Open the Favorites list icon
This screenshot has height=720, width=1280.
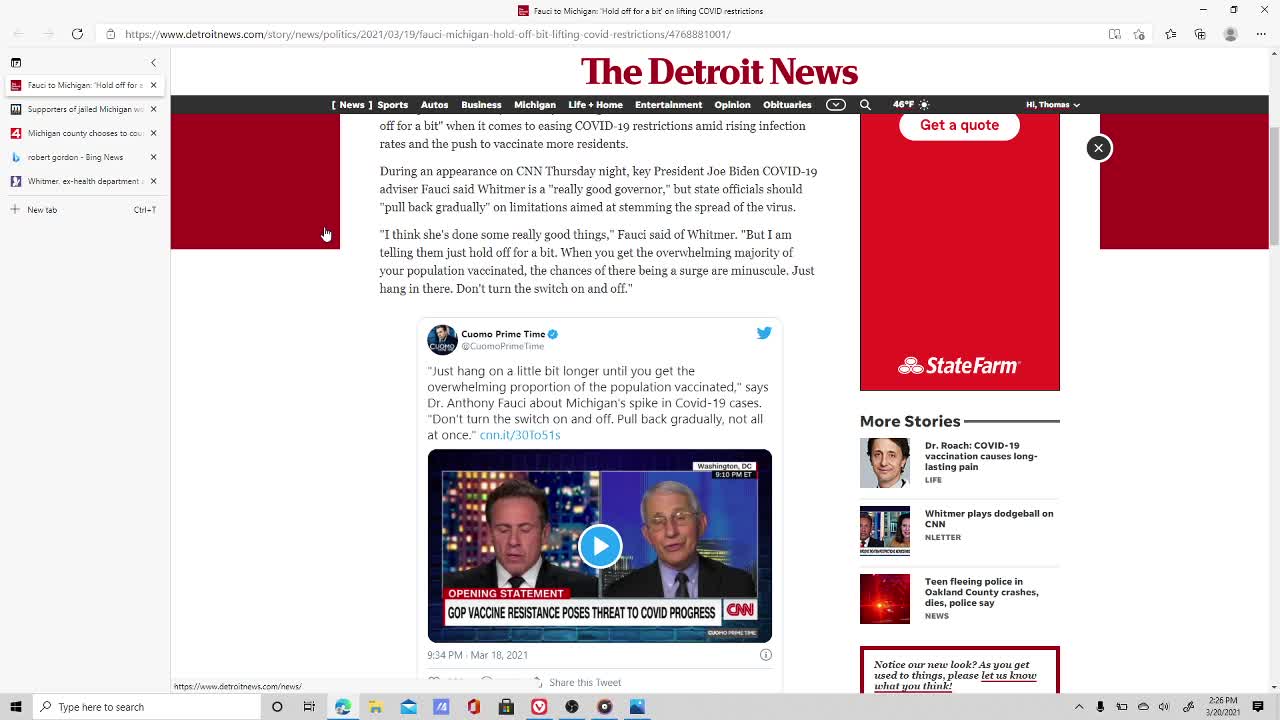[x=1171, y=34]
